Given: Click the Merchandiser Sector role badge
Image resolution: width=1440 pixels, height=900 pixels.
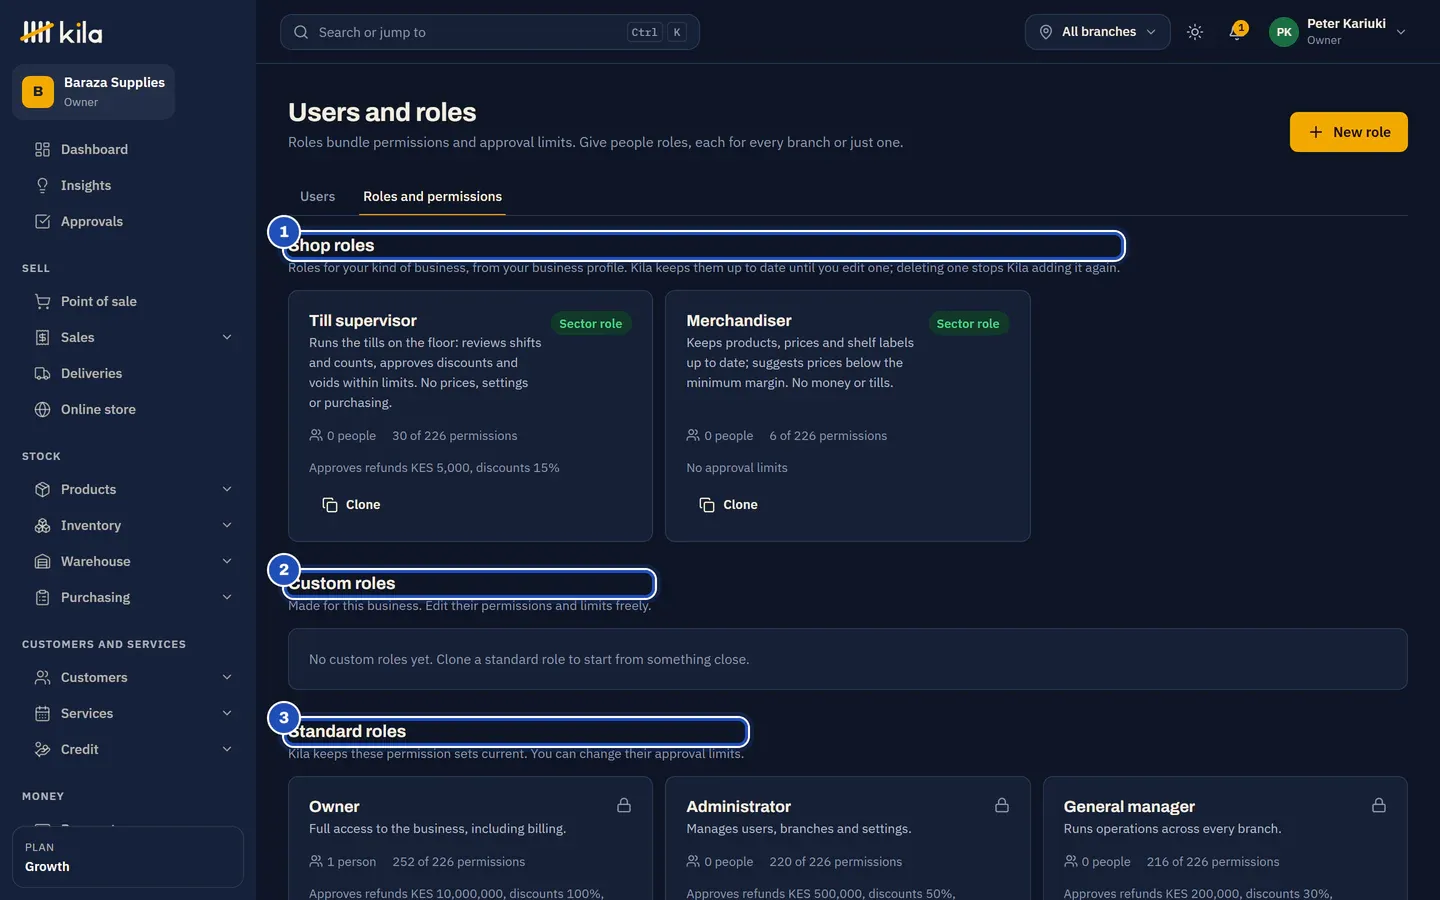Looking at the screenshot, I should tap(967, 323).
